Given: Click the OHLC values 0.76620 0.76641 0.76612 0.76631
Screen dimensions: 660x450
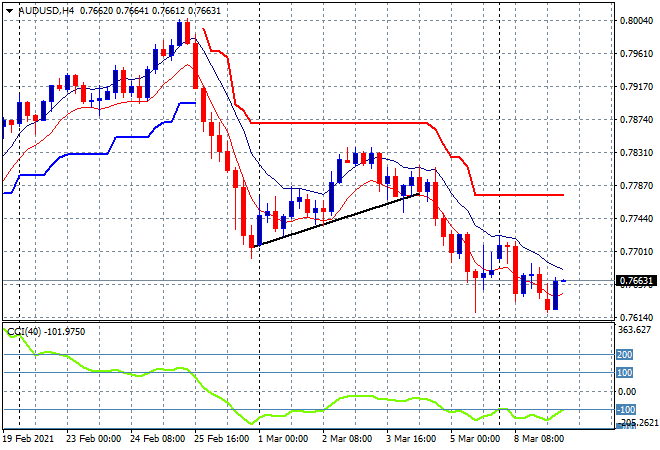Looking at the screenshot, I should (150, 11).
